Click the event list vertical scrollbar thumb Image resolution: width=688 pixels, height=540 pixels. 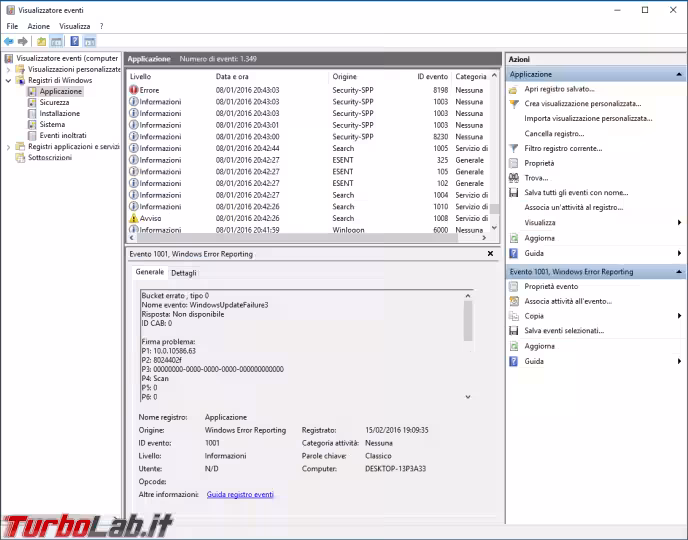[494, 209]
